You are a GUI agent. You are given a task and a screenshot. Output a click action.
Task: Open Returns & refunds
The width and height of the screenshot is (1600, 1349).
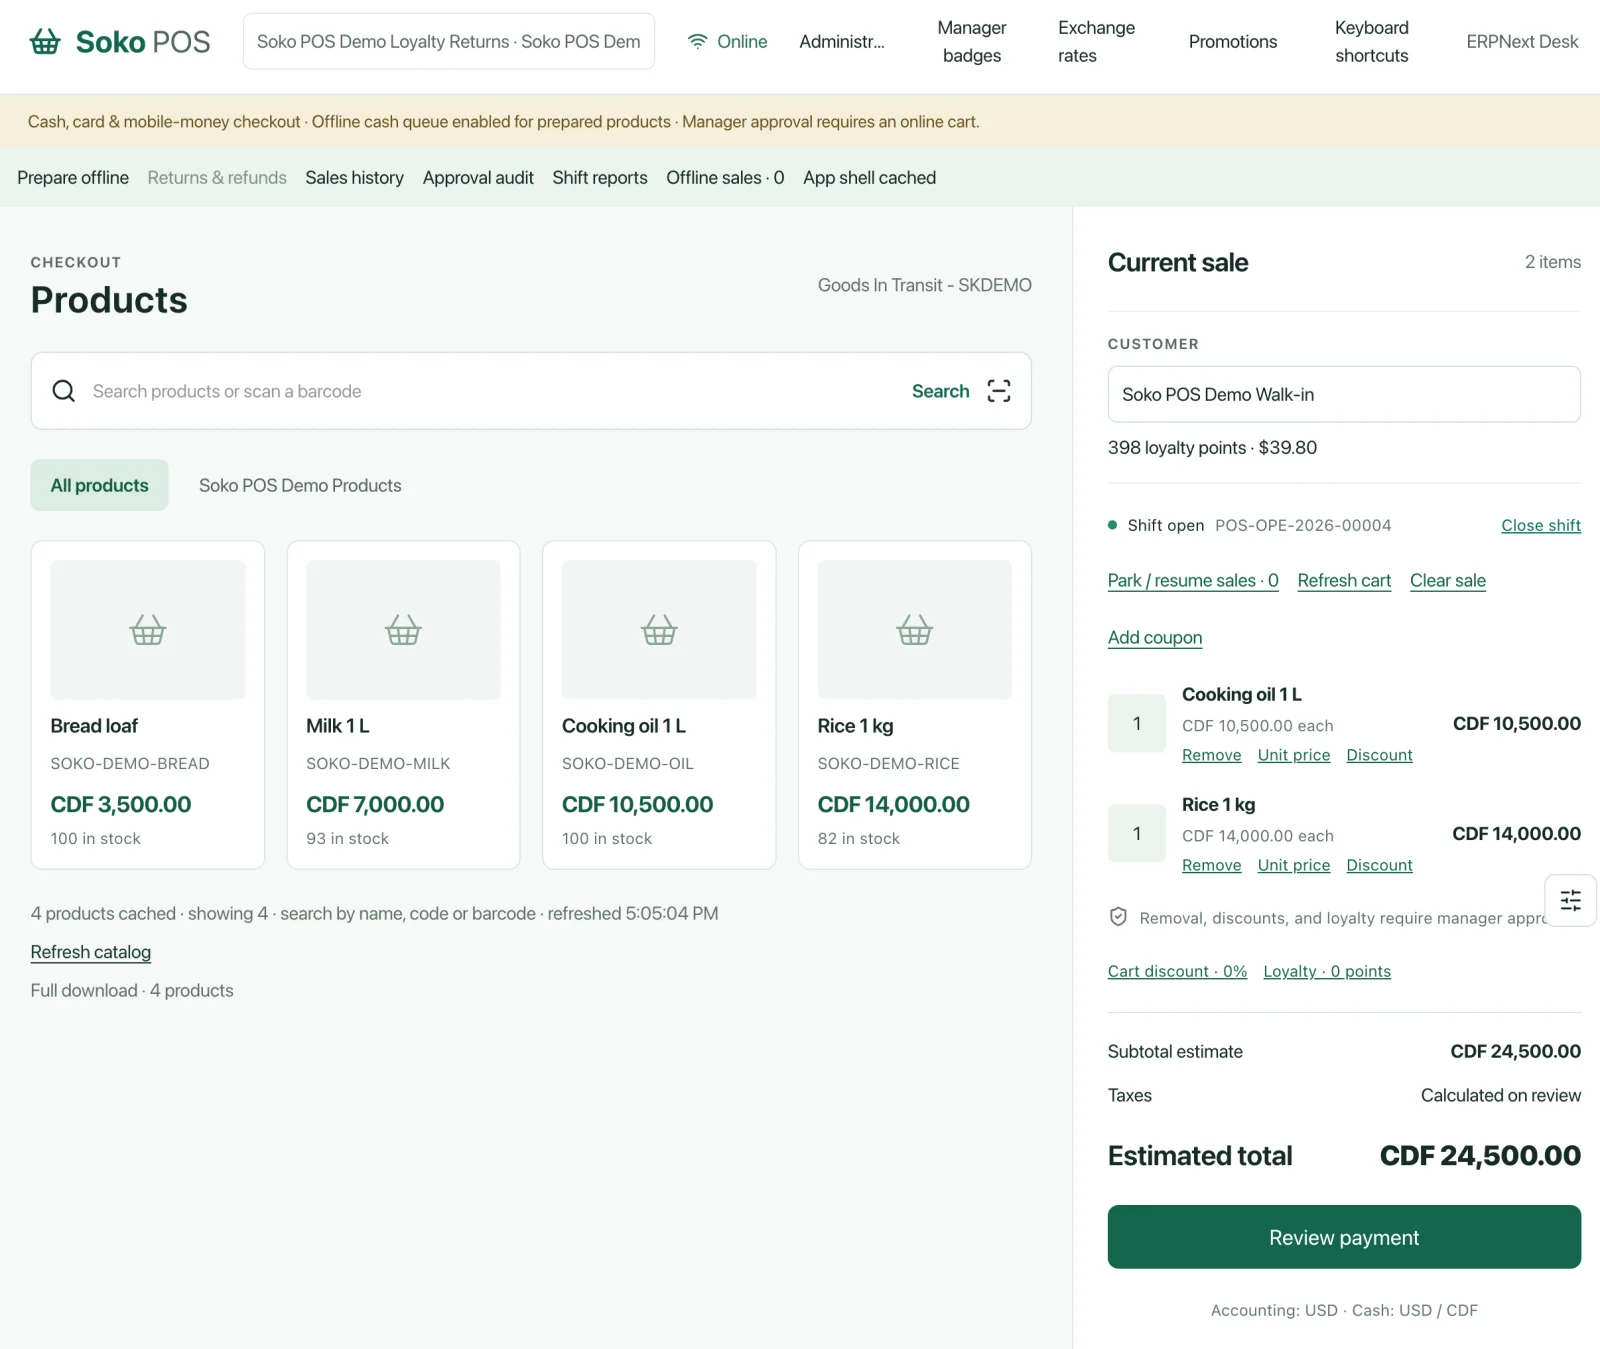click(217, 177)
